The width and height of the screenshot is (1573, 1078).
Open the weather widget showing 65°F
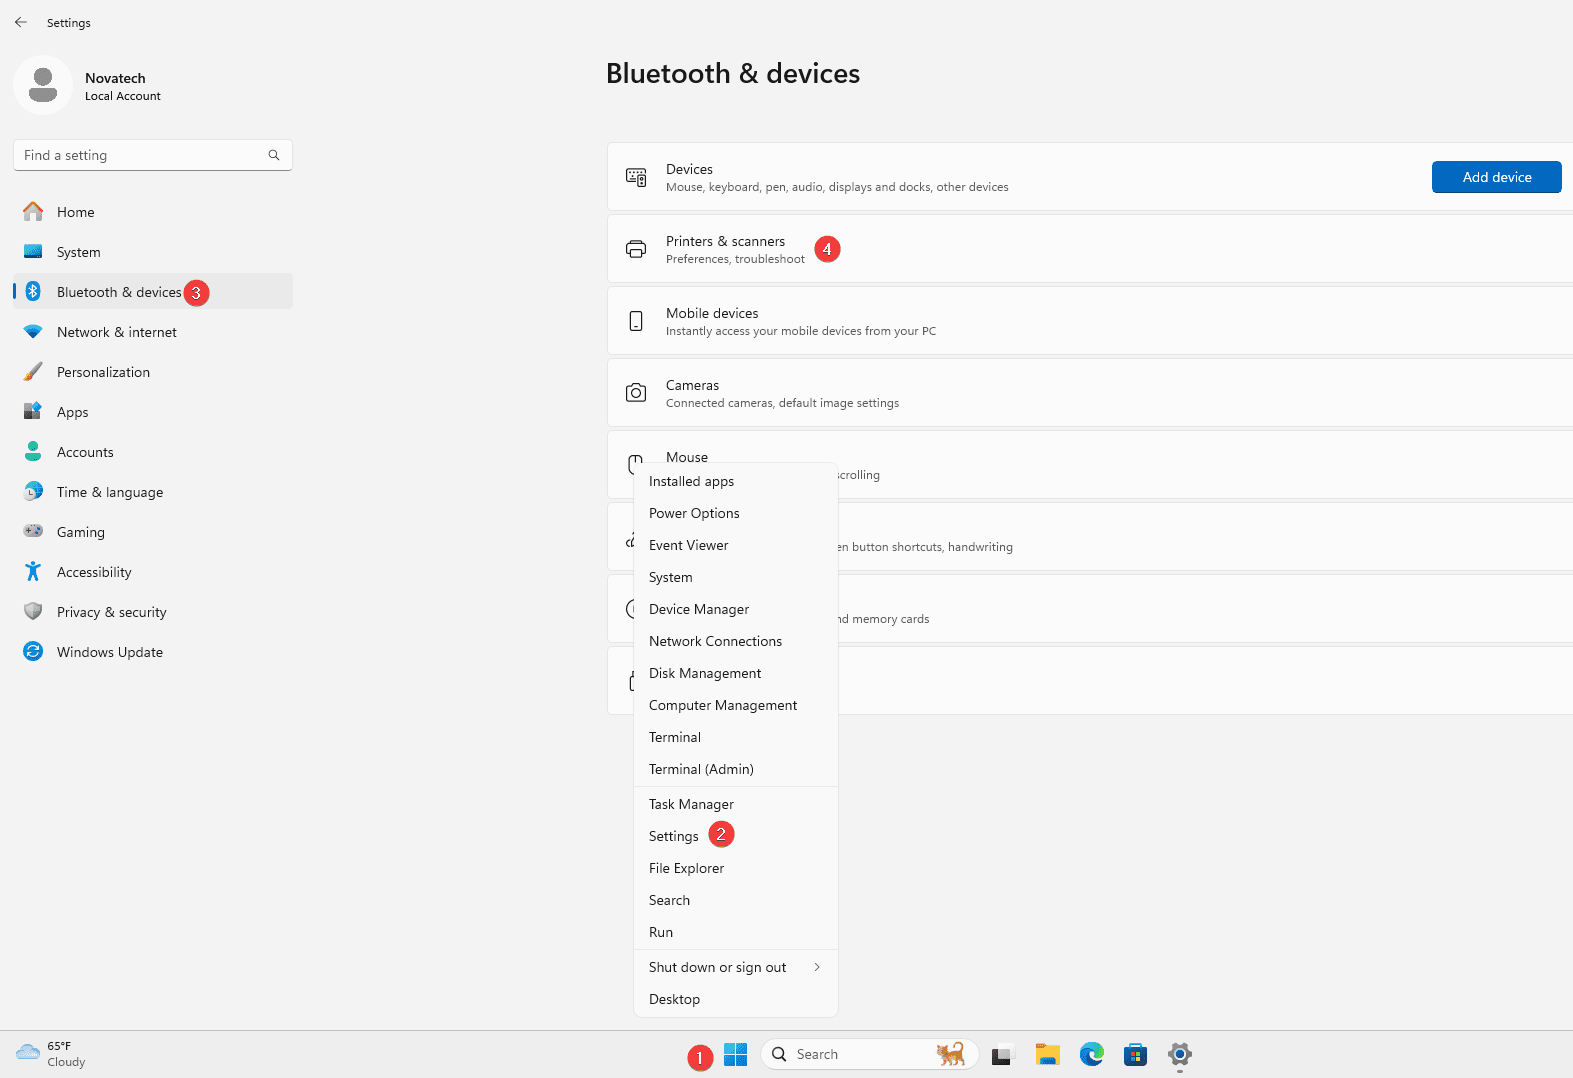click(52, 1054)
